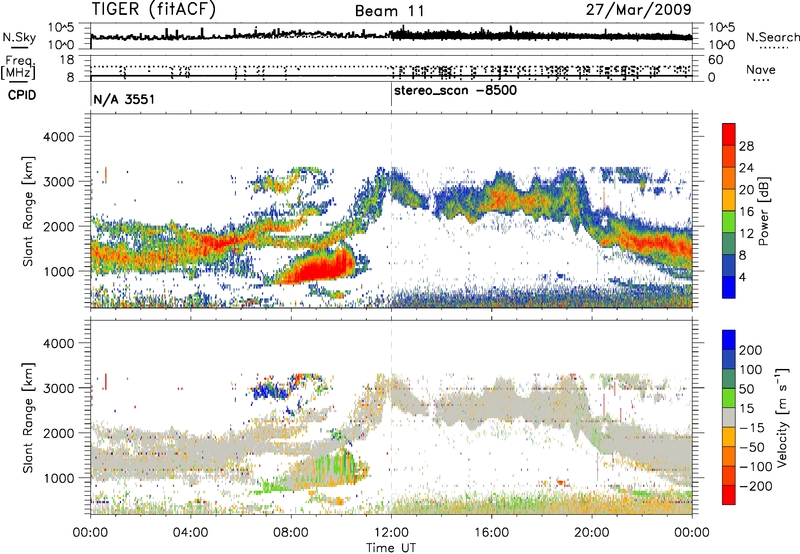Screen dimensions: 800x554
Task: Select the light green 12–16 dB Power segment
Action: (x=729, y=222)
